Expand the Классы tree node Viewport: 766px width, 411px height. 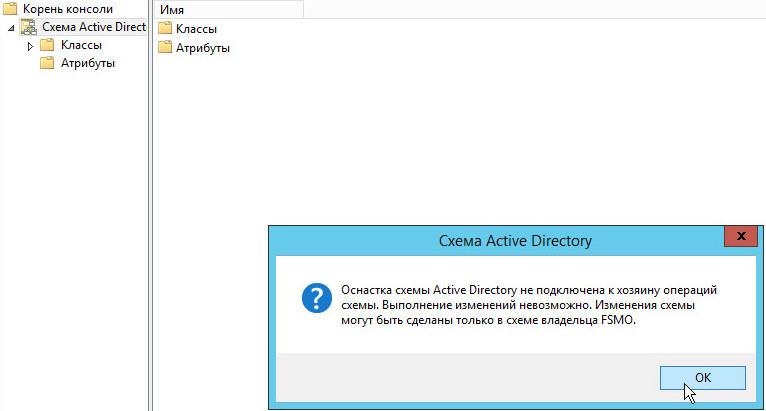(x=30, y=46)
